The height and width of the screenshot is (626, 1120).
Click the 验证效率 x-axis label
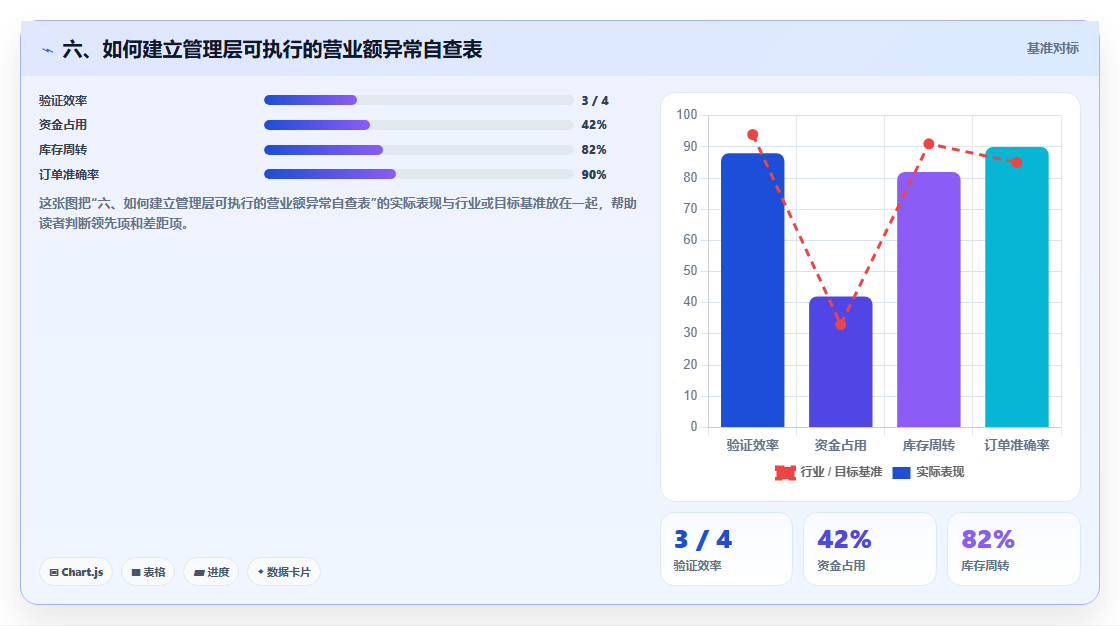pyautogui.click(x=752, y=445)
